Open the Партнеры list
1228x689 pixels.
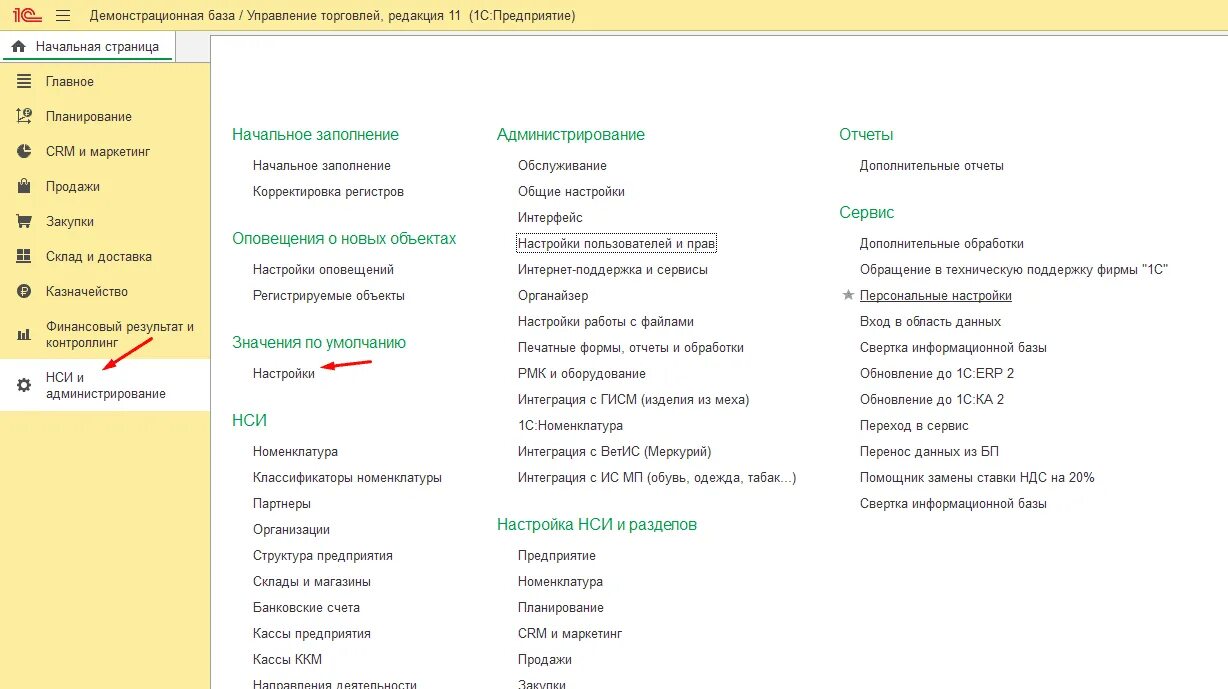(282, 503)
